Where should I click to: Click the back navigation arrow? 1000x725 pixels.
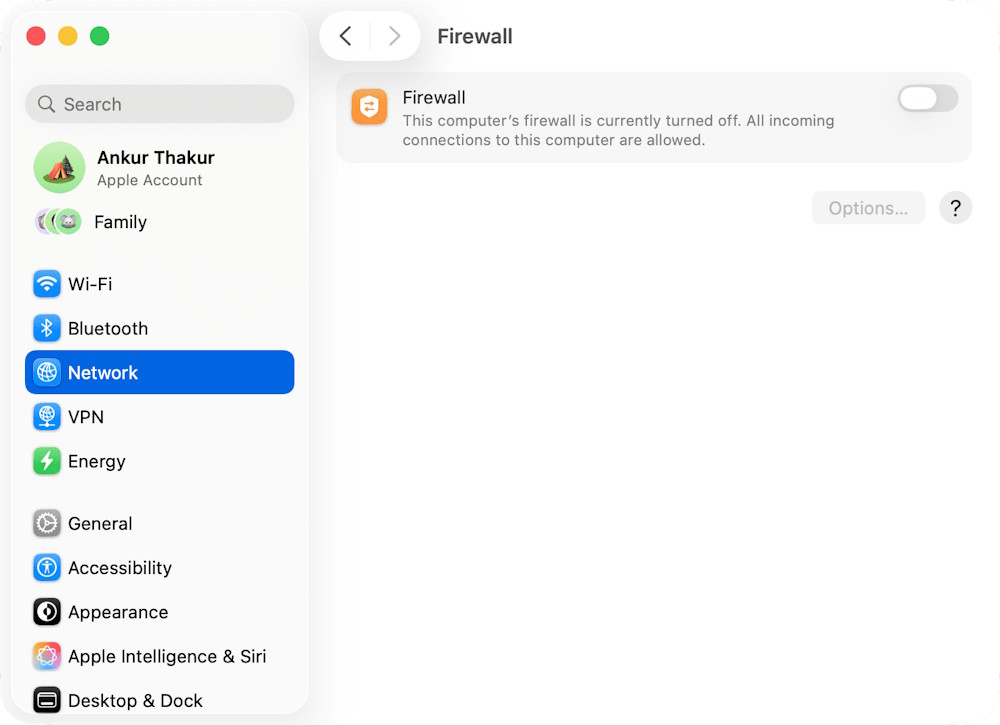(x=345, y=35)
